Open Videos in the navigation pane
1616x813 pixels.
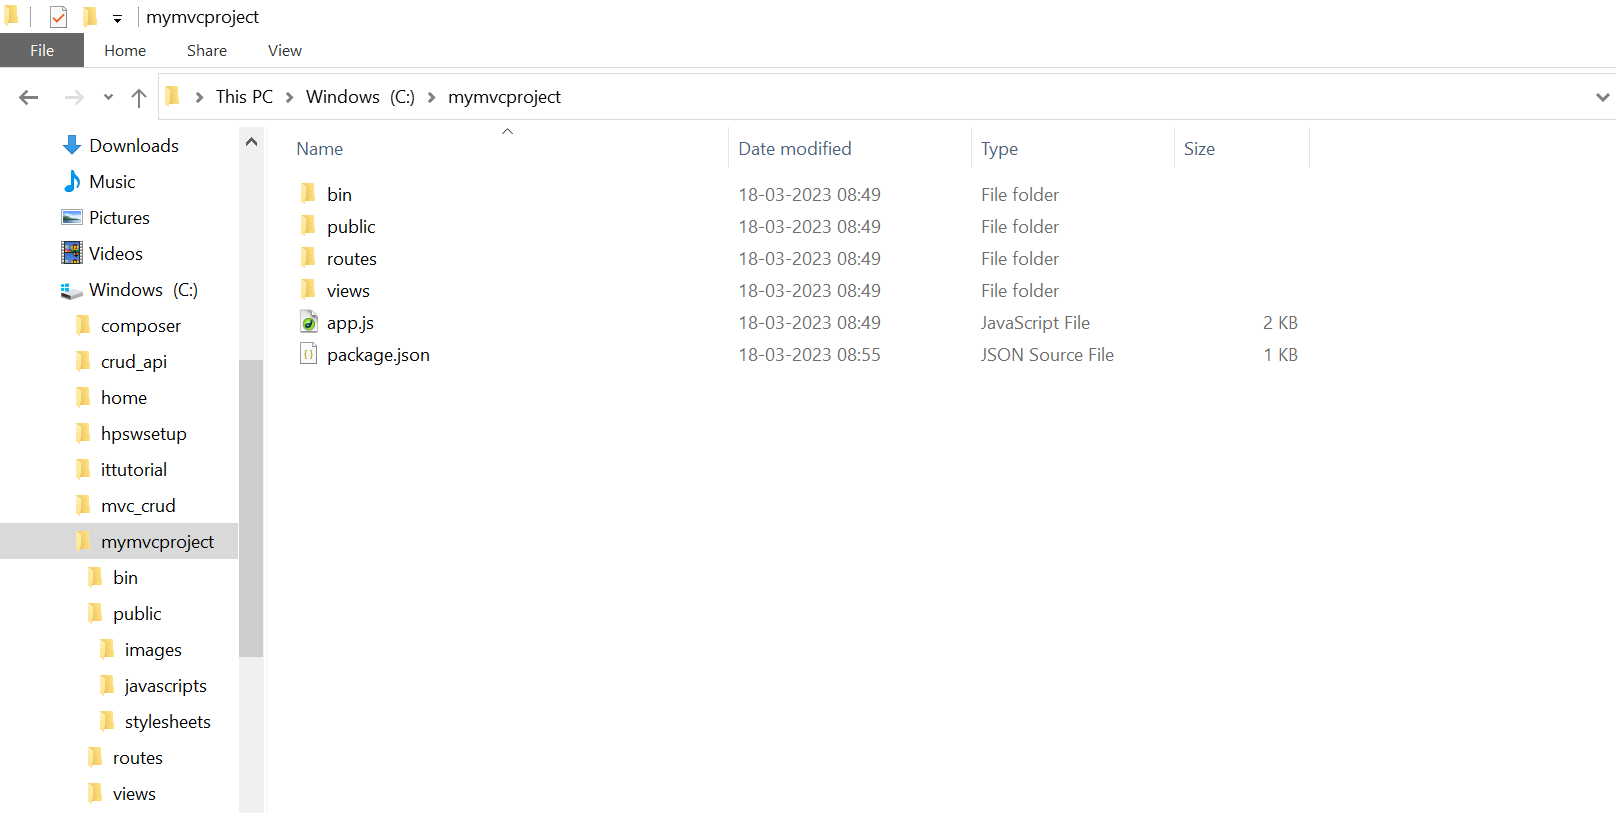coord(116,253)
